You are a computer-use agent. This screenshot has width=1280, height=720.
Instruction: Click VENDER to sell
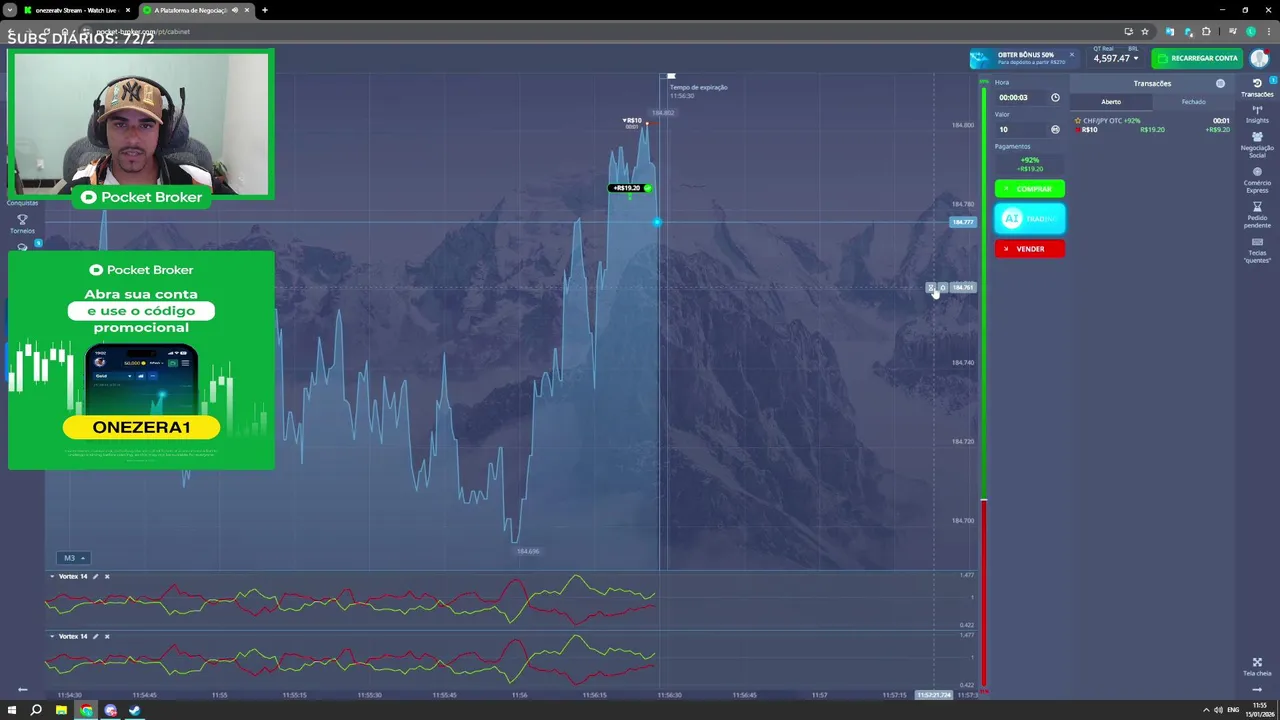point(1030,249)
